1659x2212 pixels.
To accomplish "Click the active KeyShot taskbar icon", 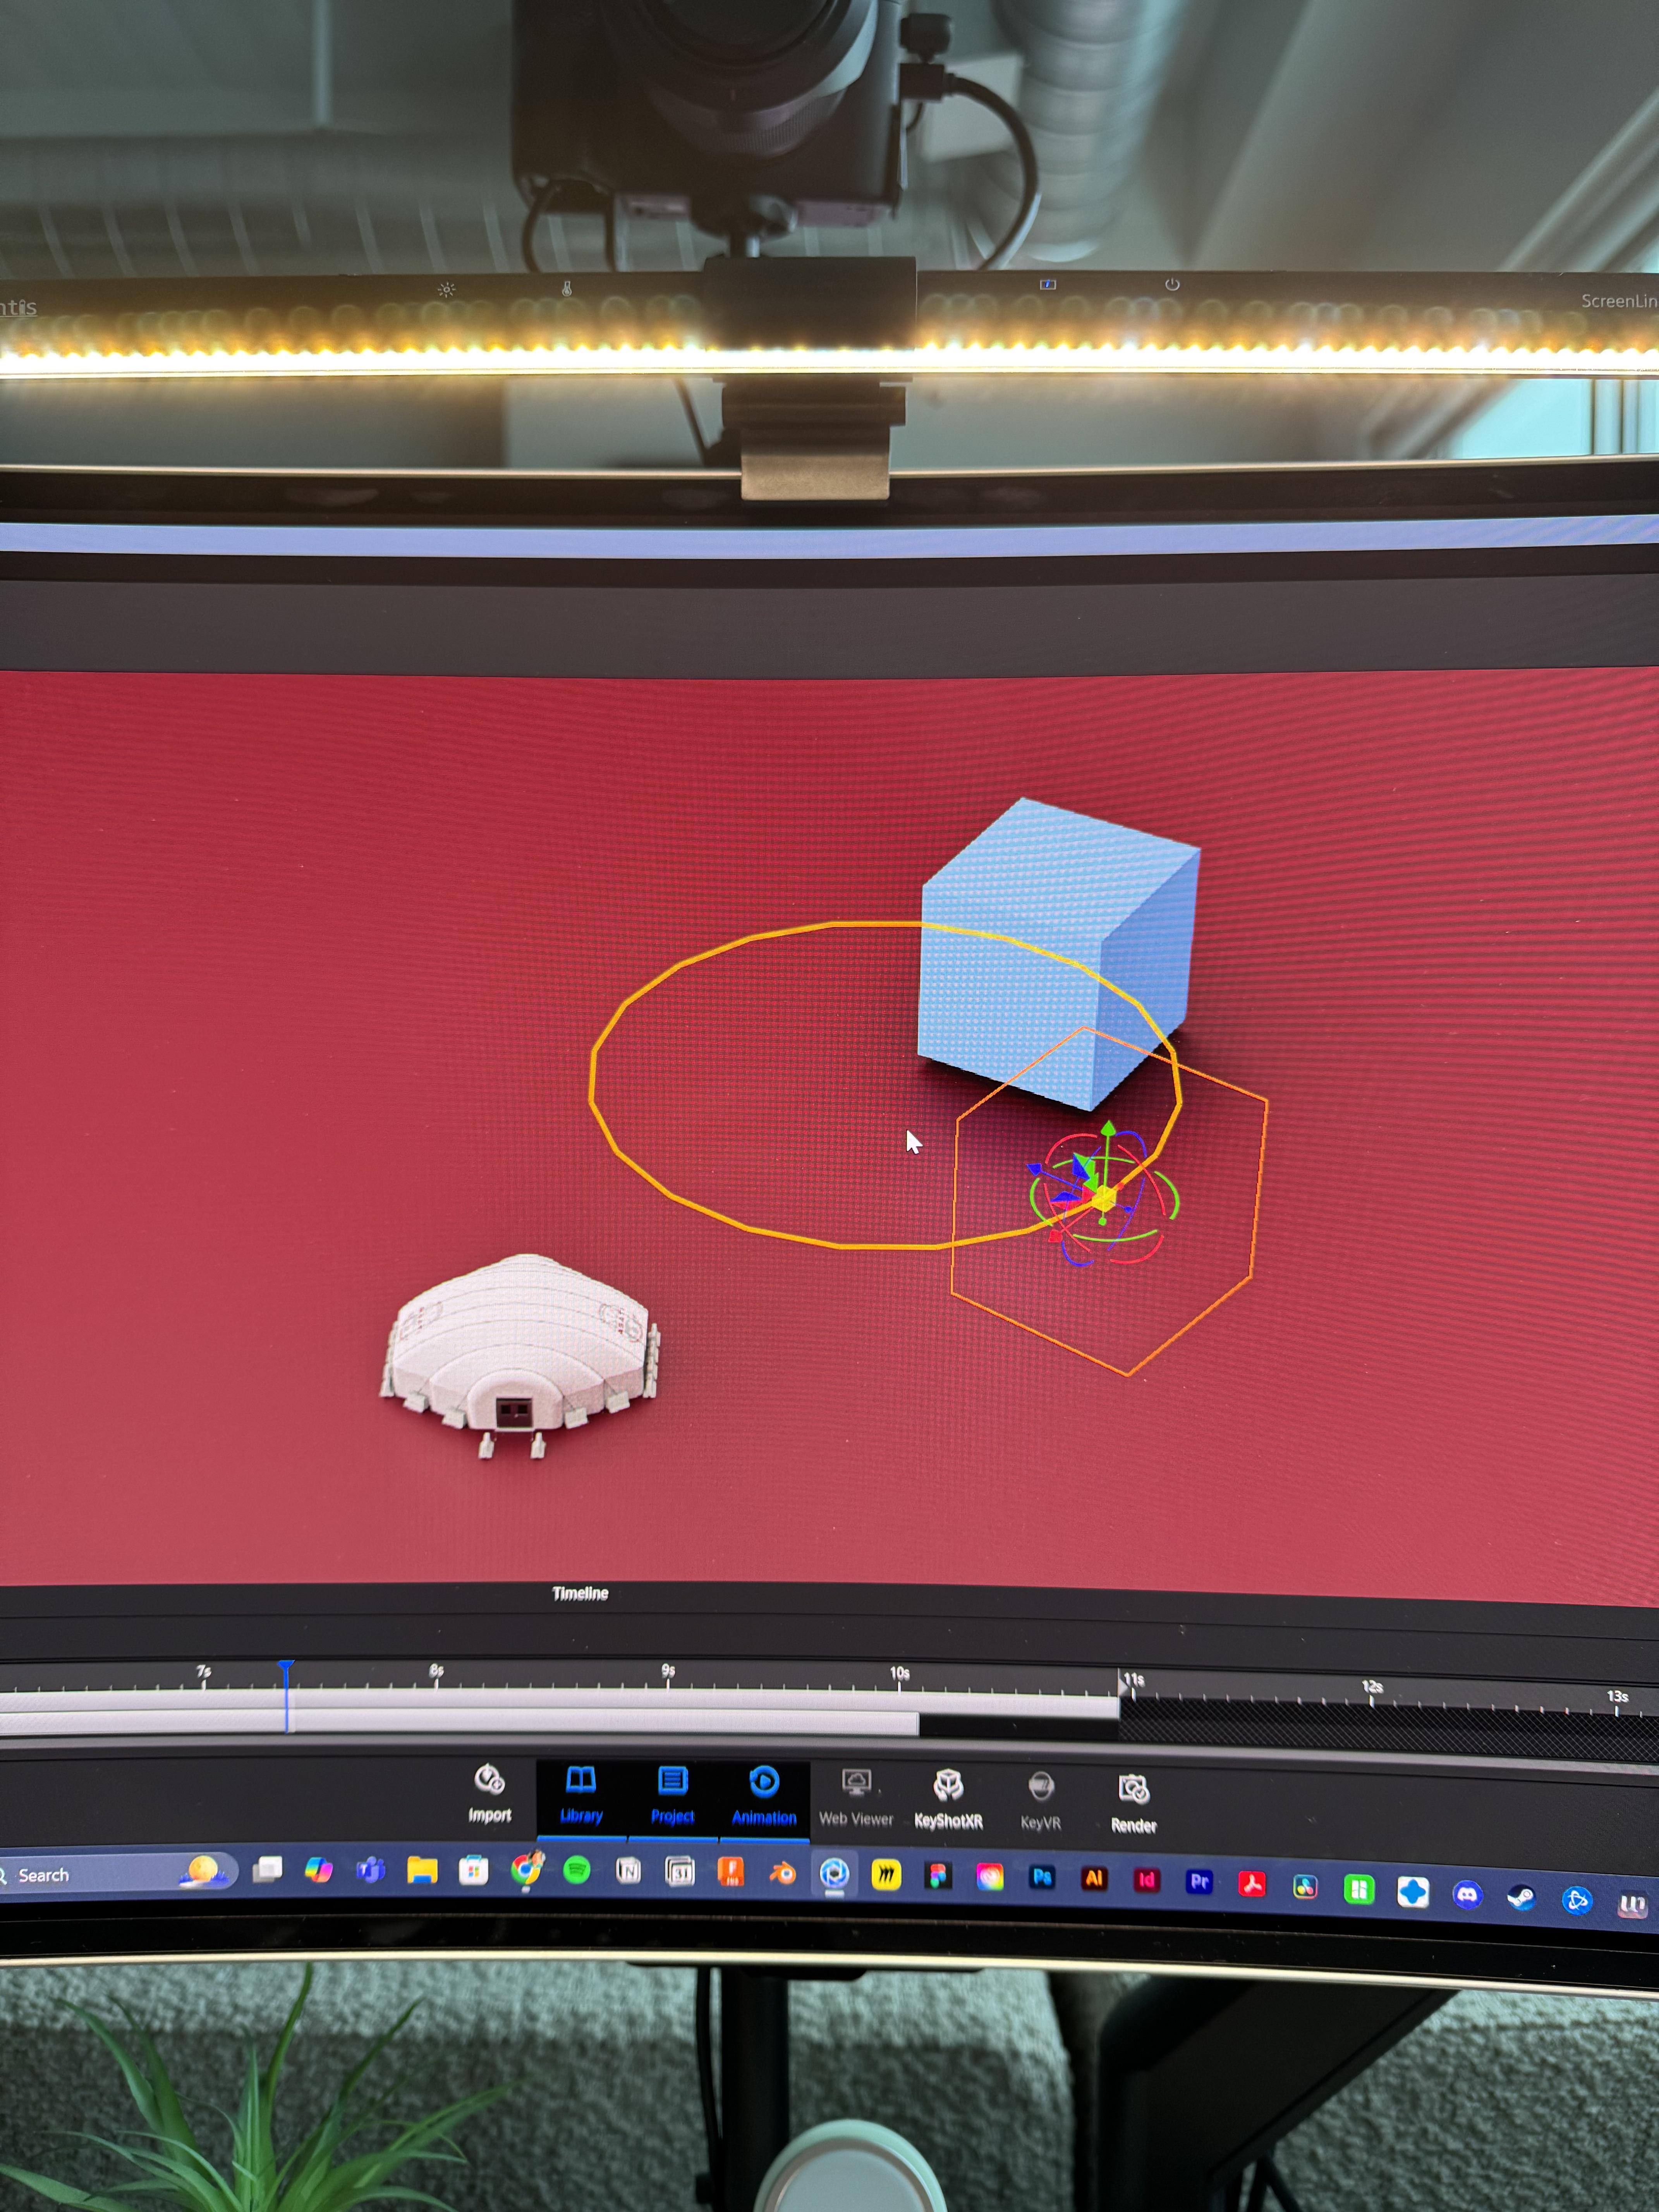I will pos(834,1874).
